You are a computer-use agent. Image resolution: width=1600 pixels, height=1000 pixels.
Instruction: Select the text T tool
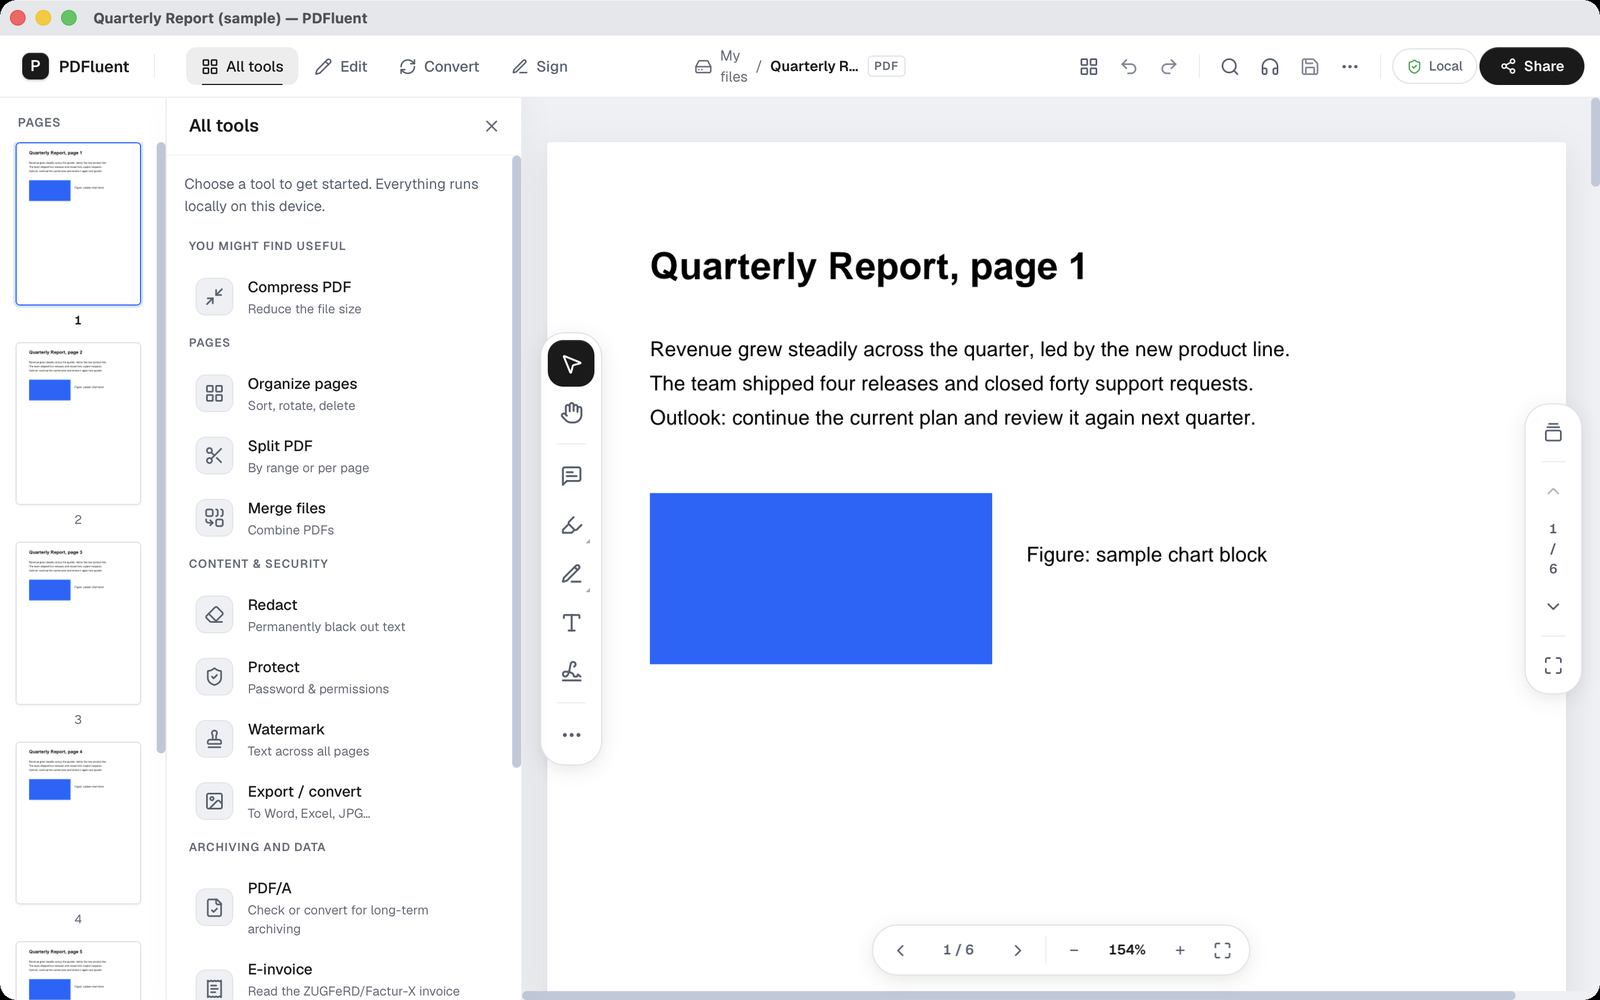pyautogui.click(x=571, y=623)
